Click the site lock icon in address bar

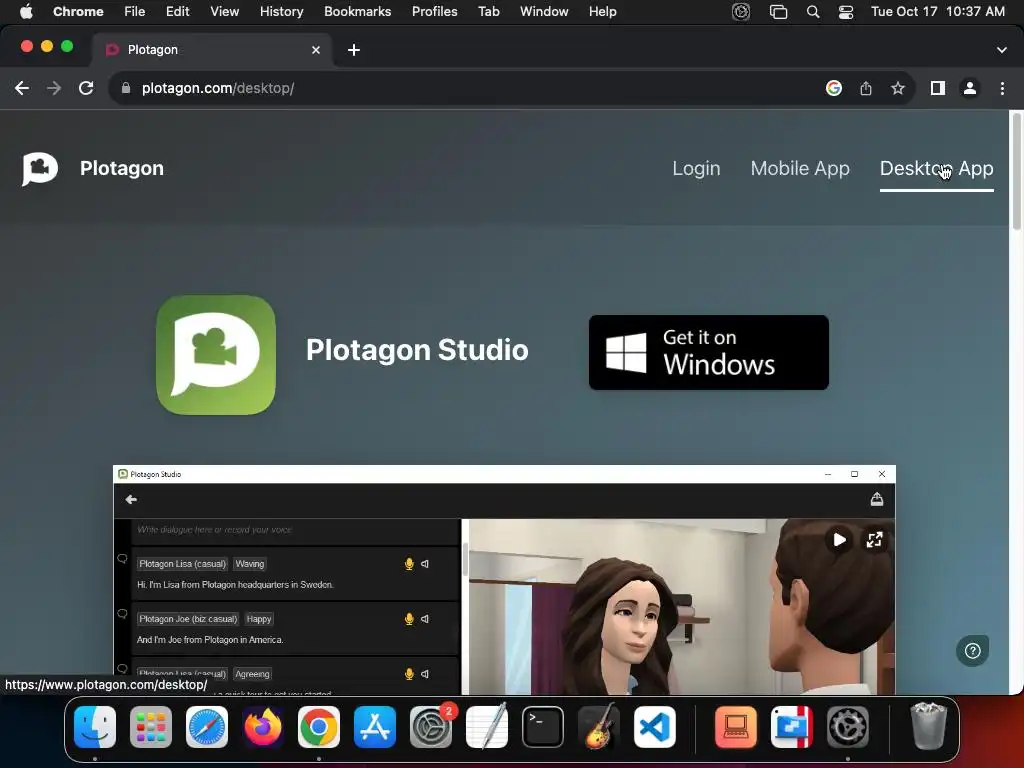point(126,88)
